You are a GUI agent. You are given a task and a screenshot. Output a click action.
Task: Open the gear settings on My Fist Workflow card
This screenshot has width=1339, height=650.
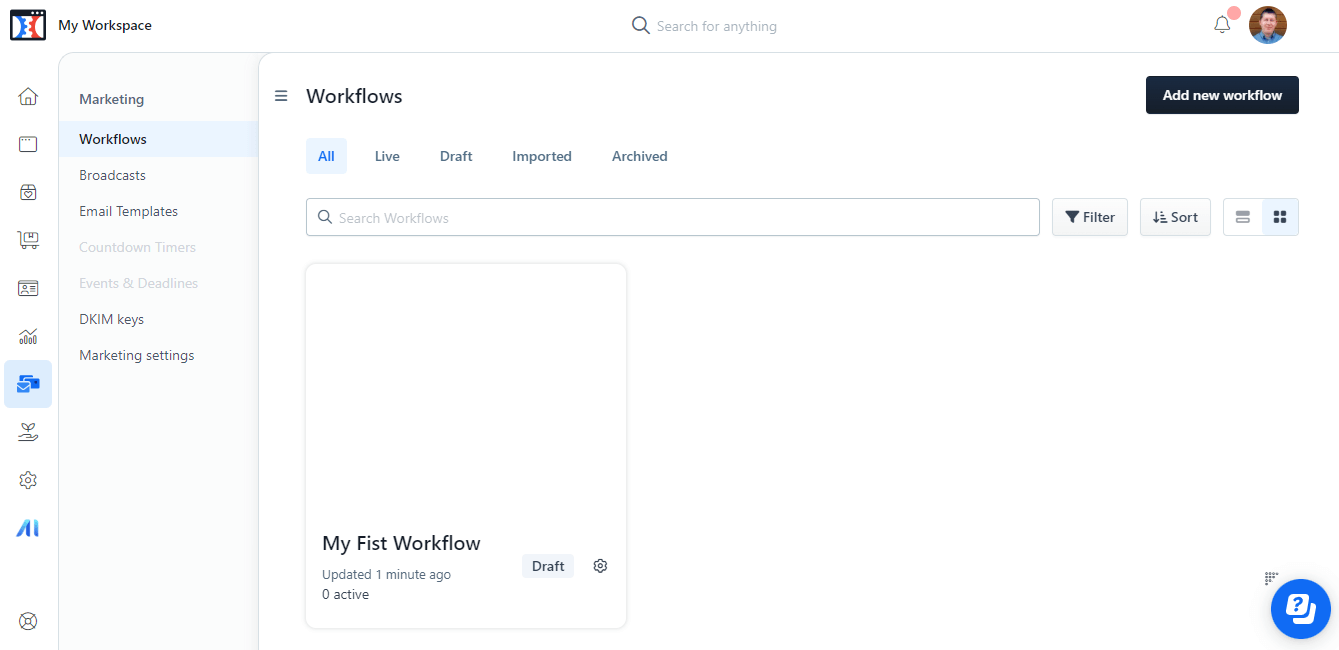click(600, 565)
